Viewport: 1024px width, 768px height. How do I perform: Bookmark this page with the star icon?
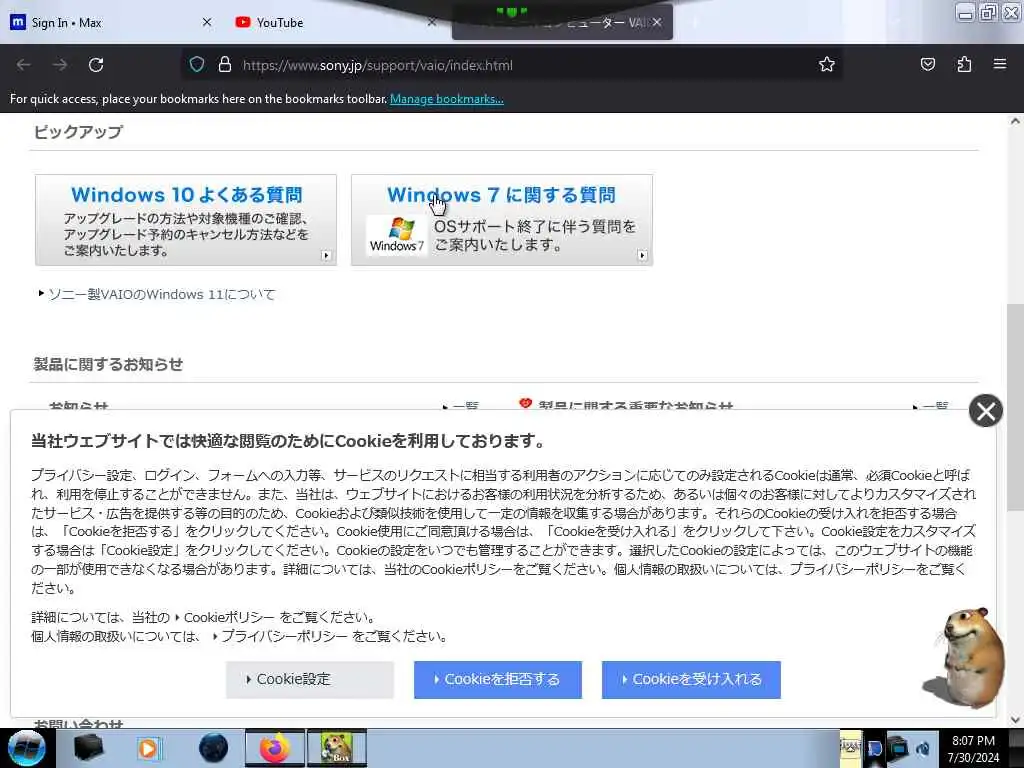click(x=827, y=64)
